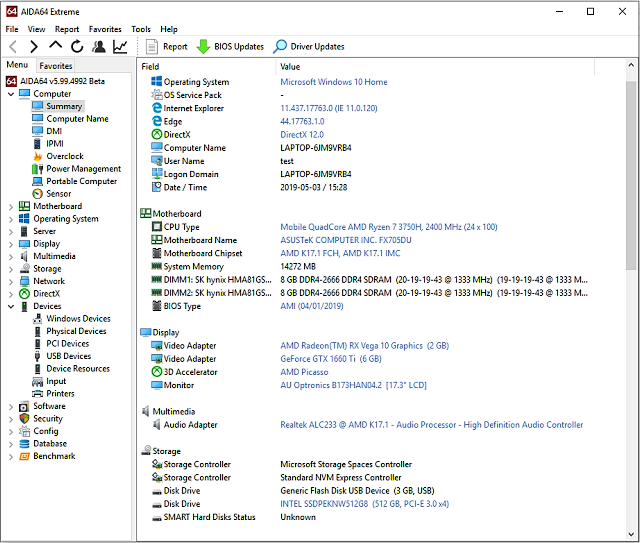Click the scroll up arrow
Viewport: 640px width, 543px height.
(631, 65)
